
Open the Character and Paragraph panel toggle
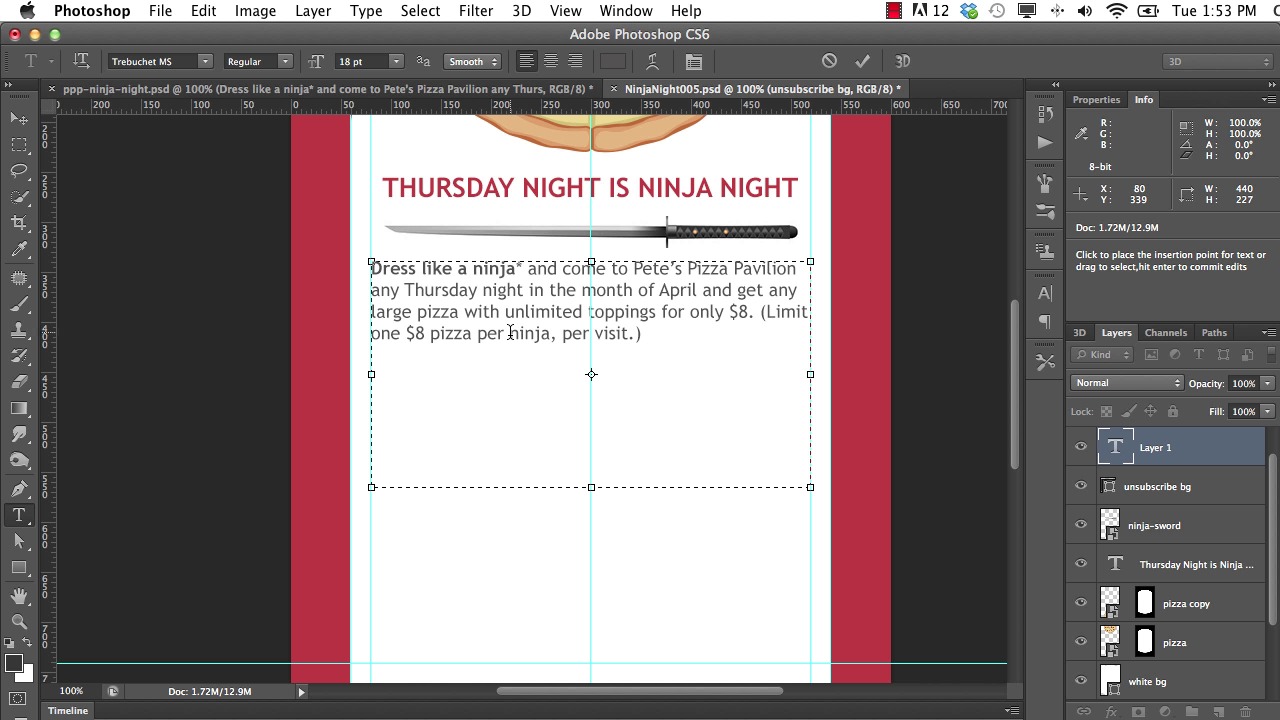click(693, 61)
